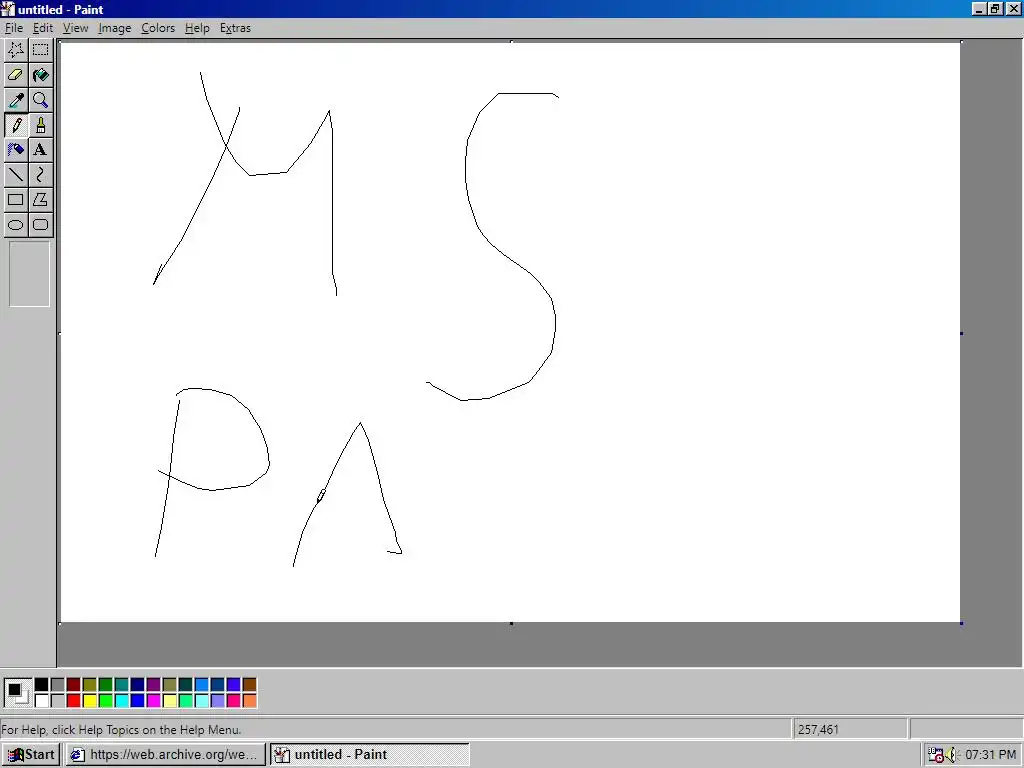Screen dimensions: 1024x768
Task: Select the Pencil tool
Action: [16, 125]
